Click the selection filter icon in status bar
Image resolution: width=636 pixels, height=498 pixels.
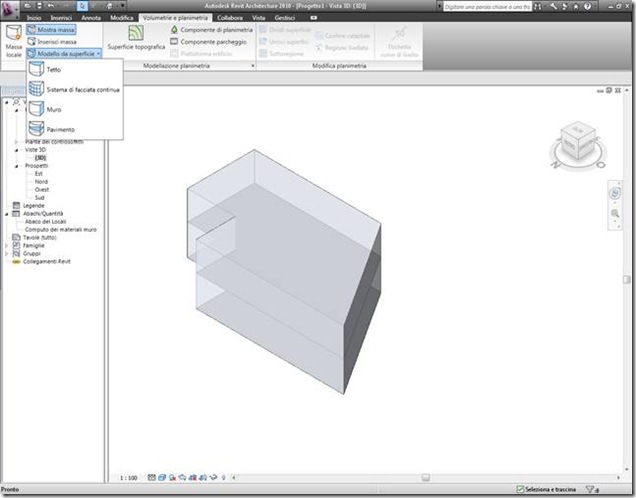[x=592, y=489]
